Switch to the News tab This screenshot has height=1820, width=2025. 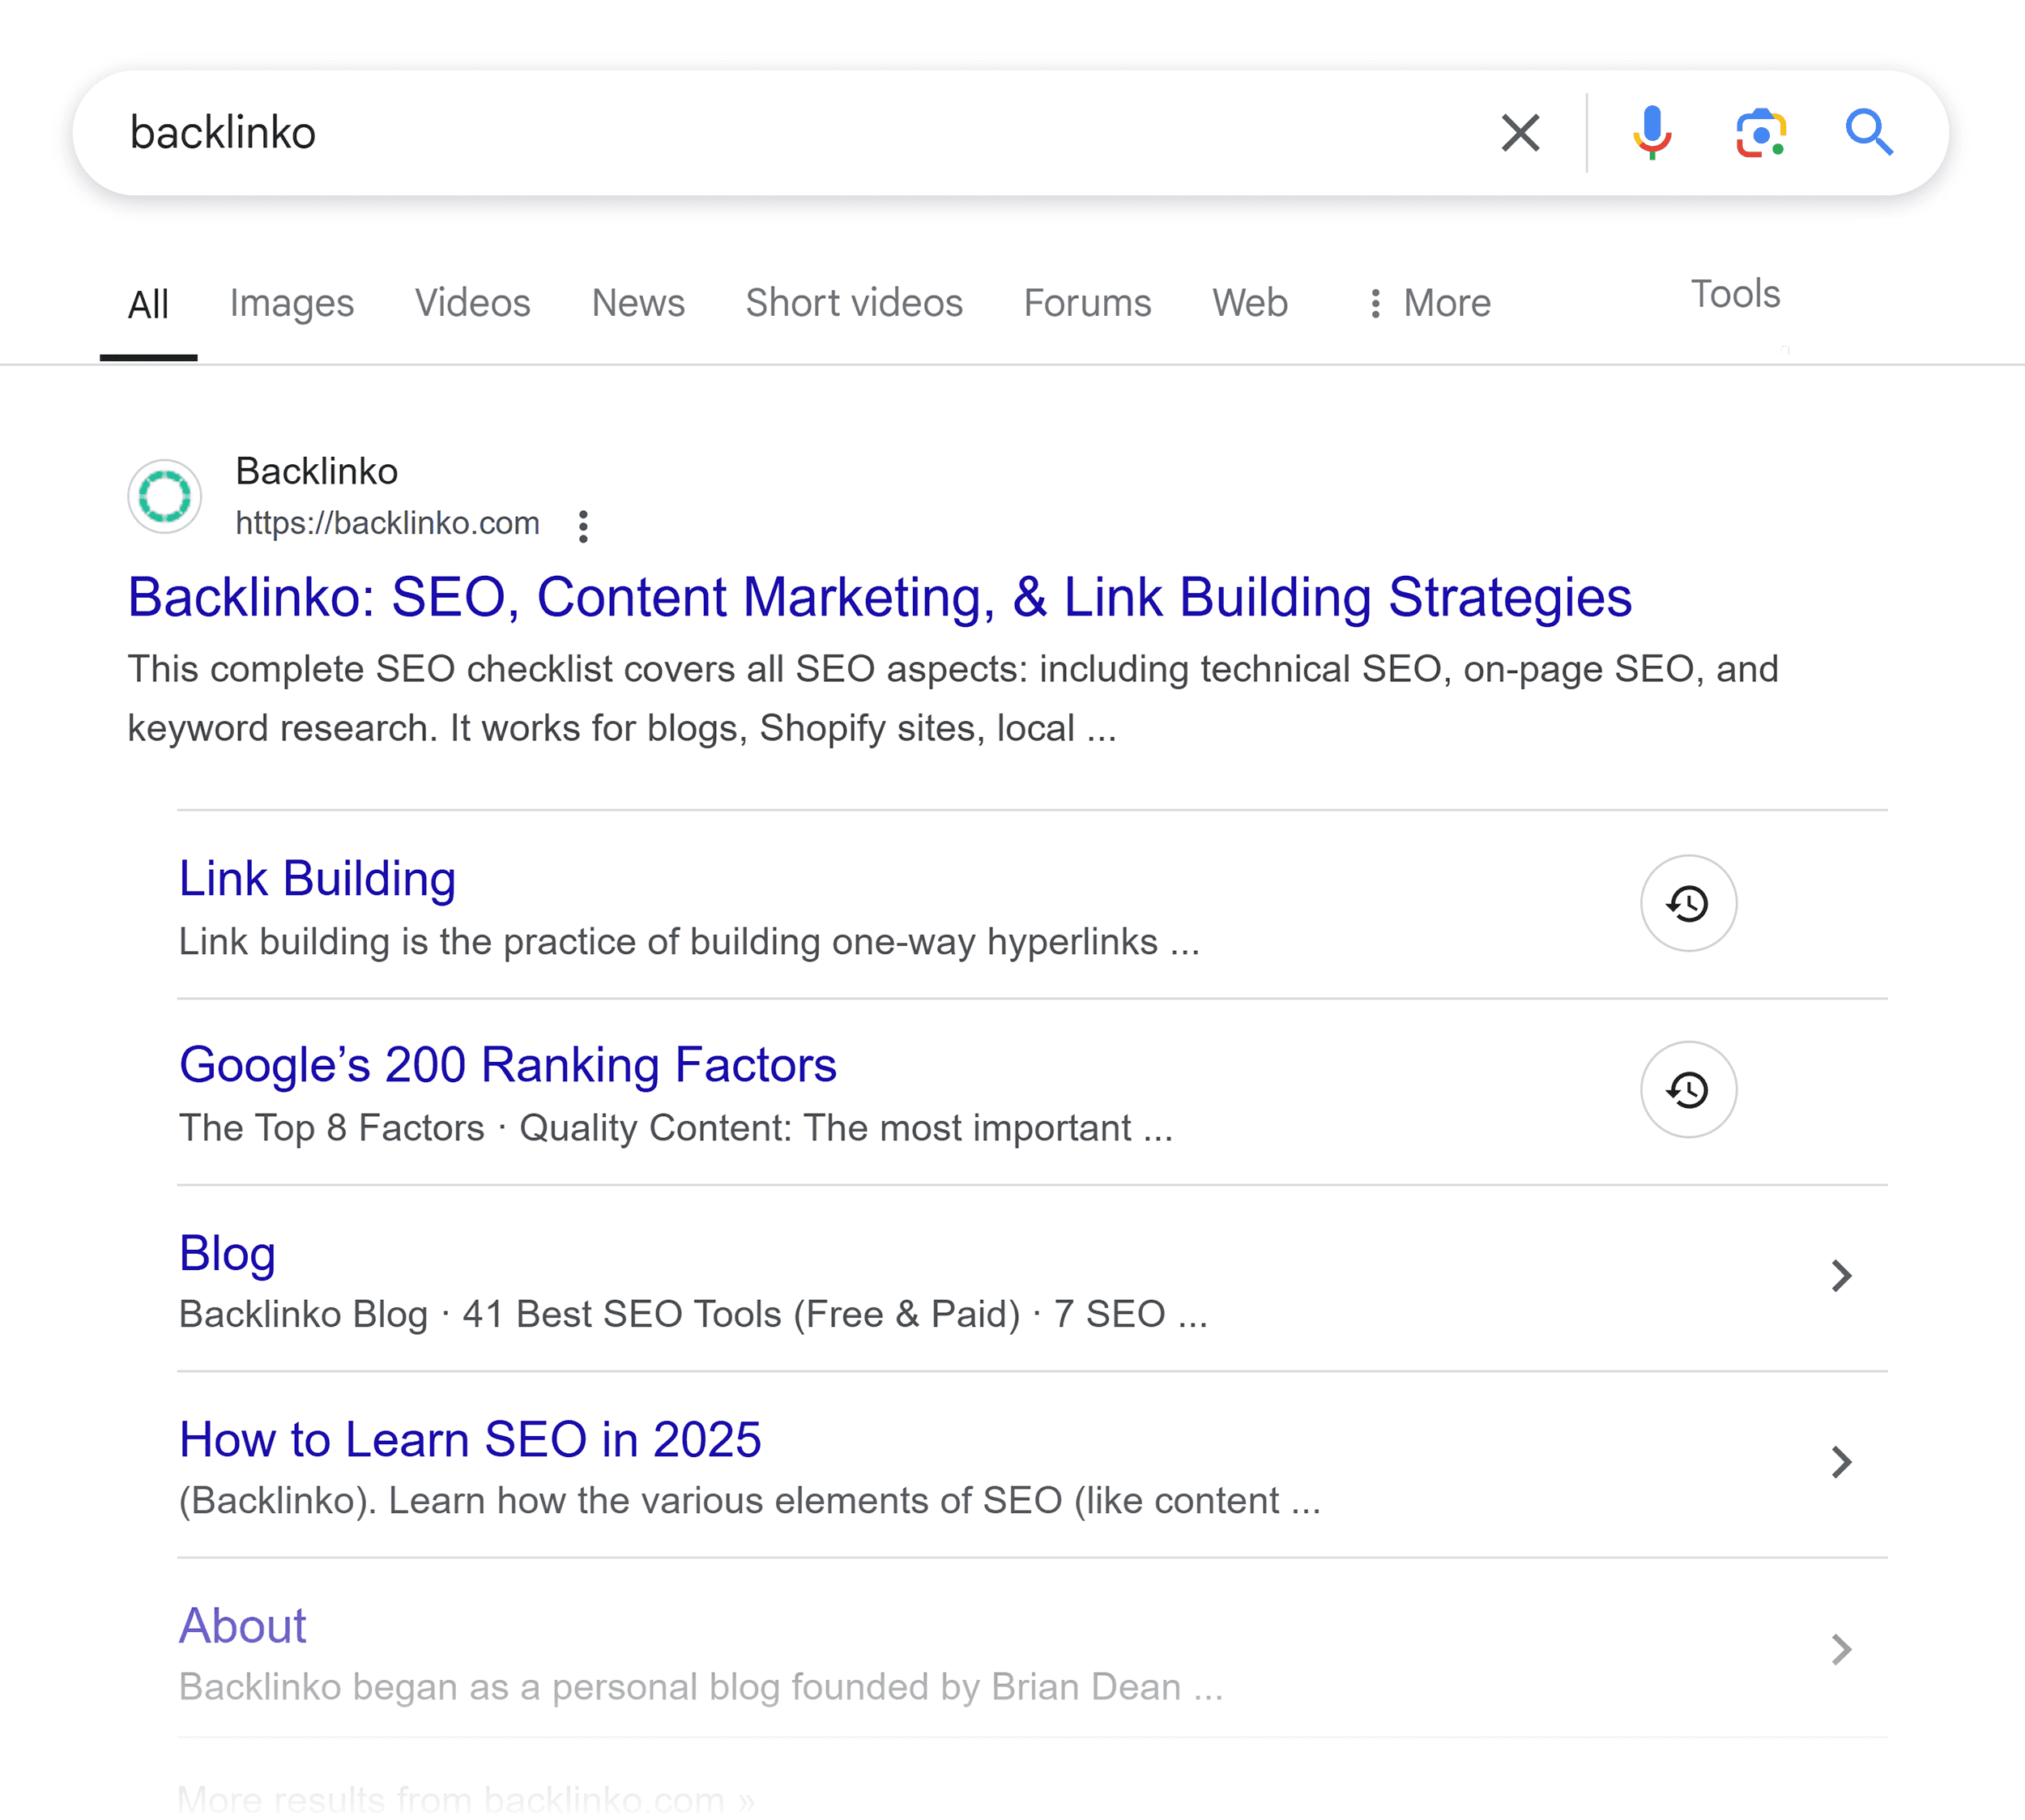click(x=638, y=303)
